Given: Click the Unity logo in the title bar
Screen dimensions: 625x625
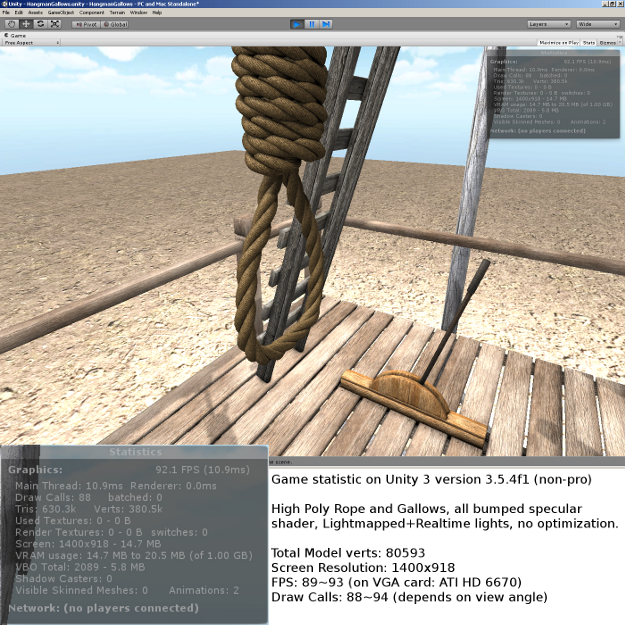Looking at the screenshot, I should tap(4, 4).
